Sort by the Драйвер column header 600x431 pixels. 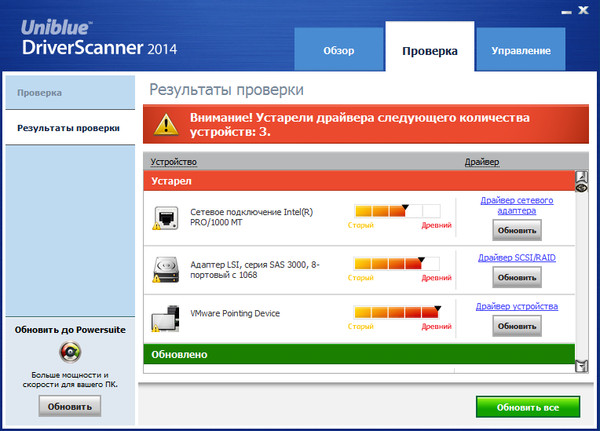tap(482, 162)
